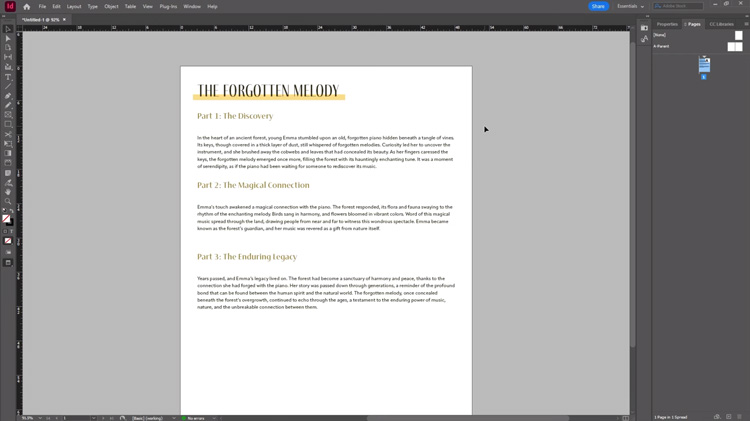Close the Untitled-1 document tab
The width and height of the screenshot is (750, 421).
tap(64, 20)
